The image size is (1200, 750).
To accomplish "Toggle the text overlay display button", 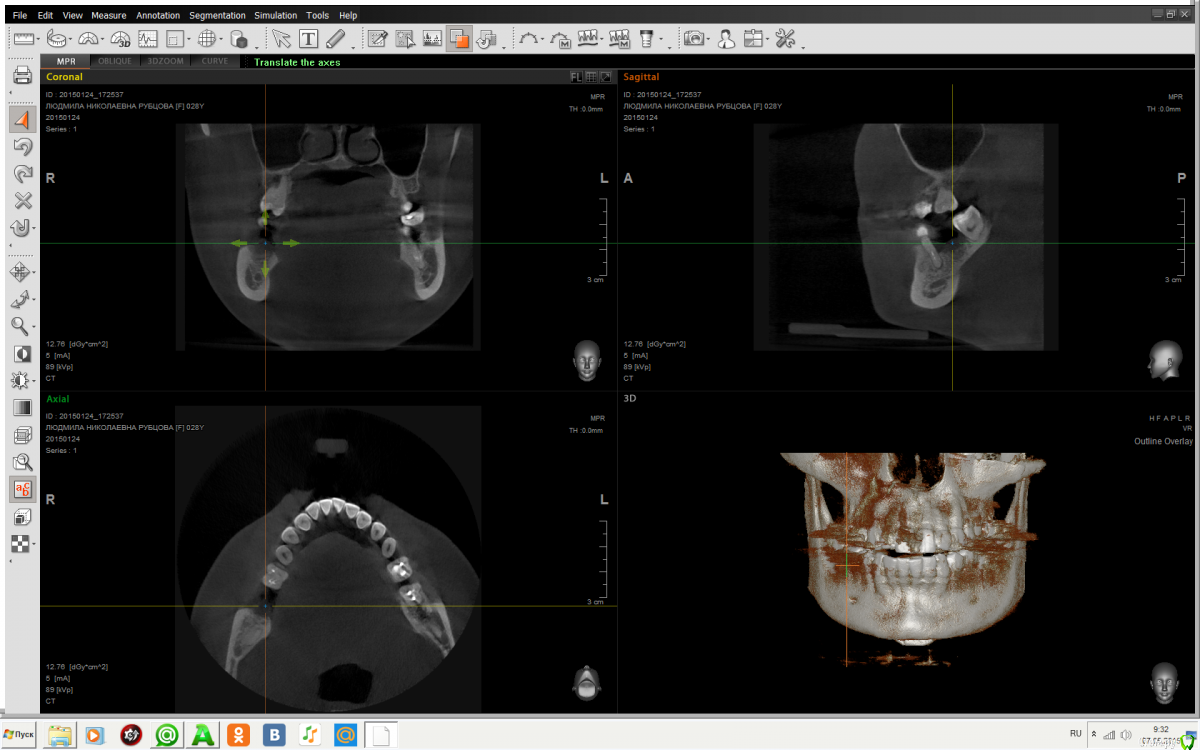I will point(22,489).
